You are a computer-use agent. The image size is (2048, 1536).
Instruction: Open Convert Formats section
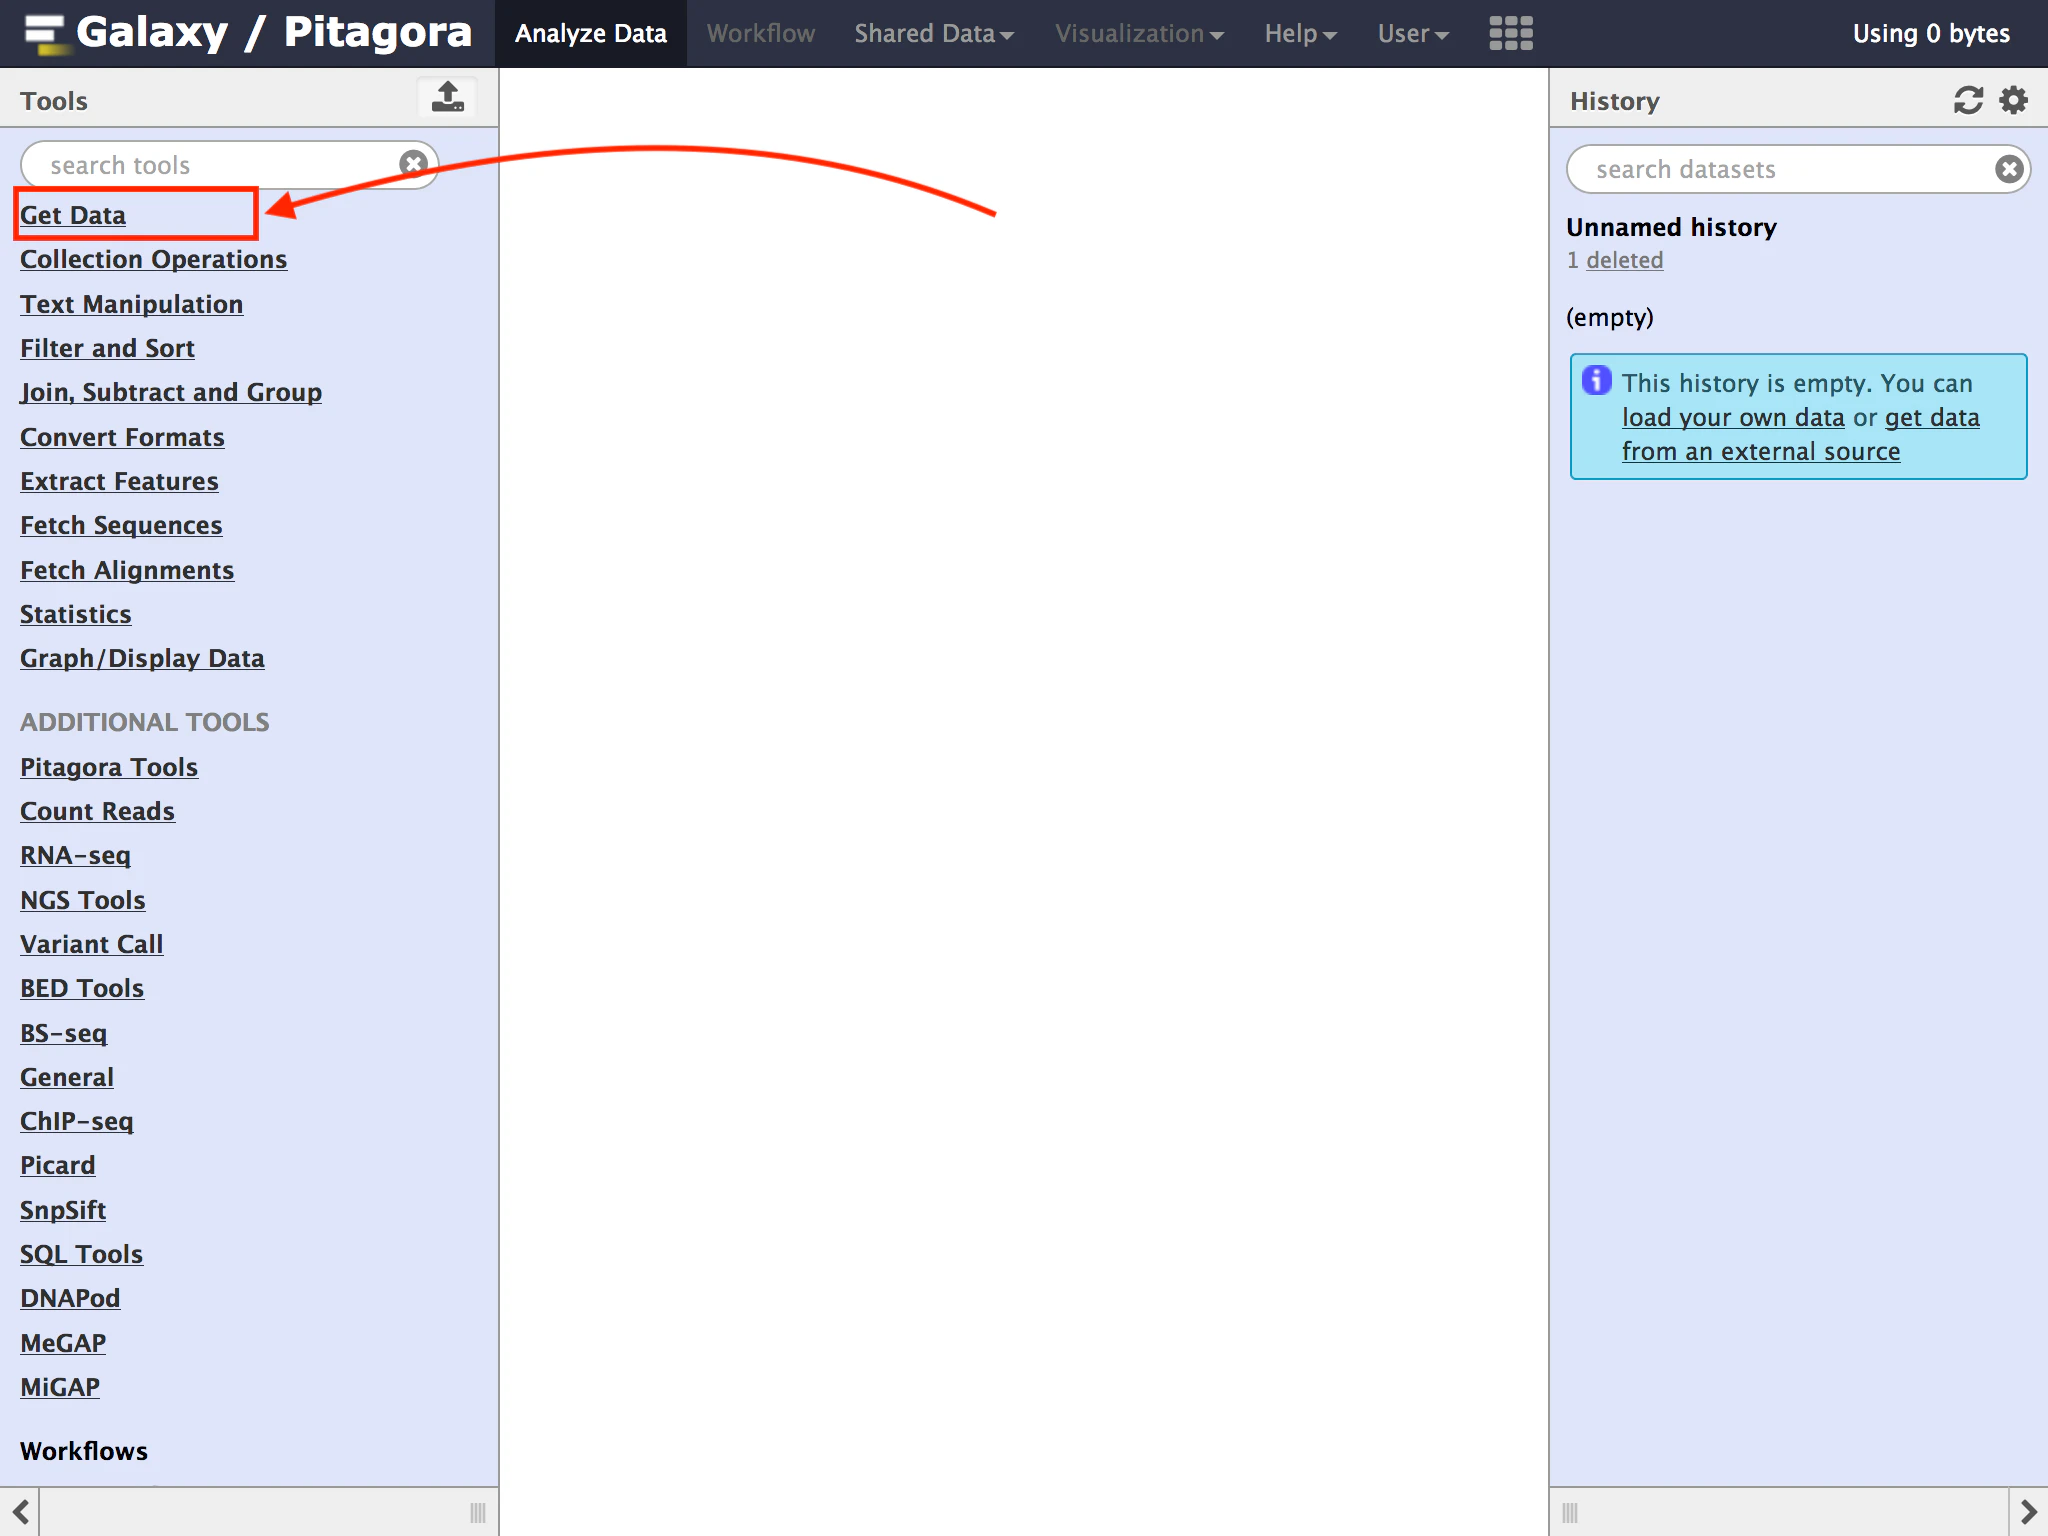(x=122, y=437)
